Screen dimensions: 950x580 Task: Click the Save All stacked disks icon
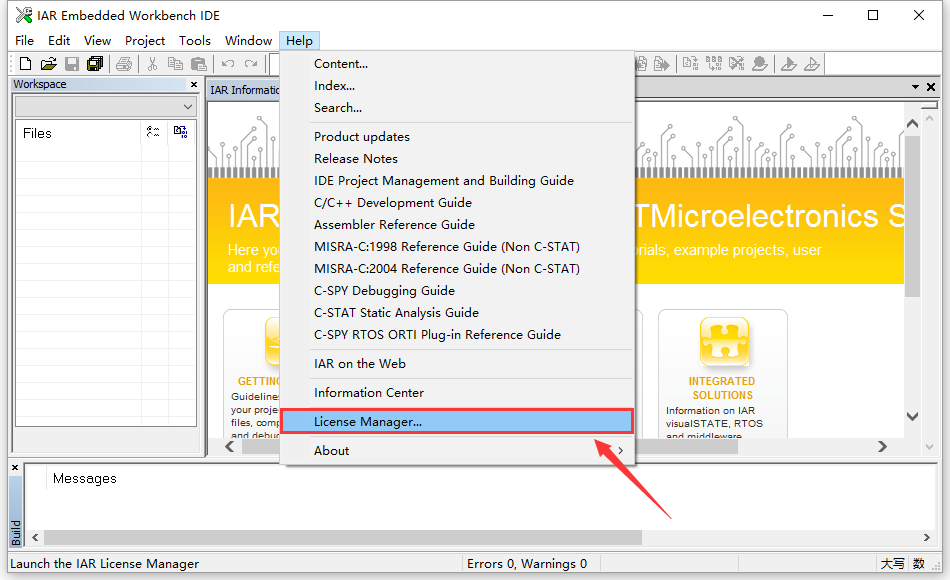click(95, 64)
